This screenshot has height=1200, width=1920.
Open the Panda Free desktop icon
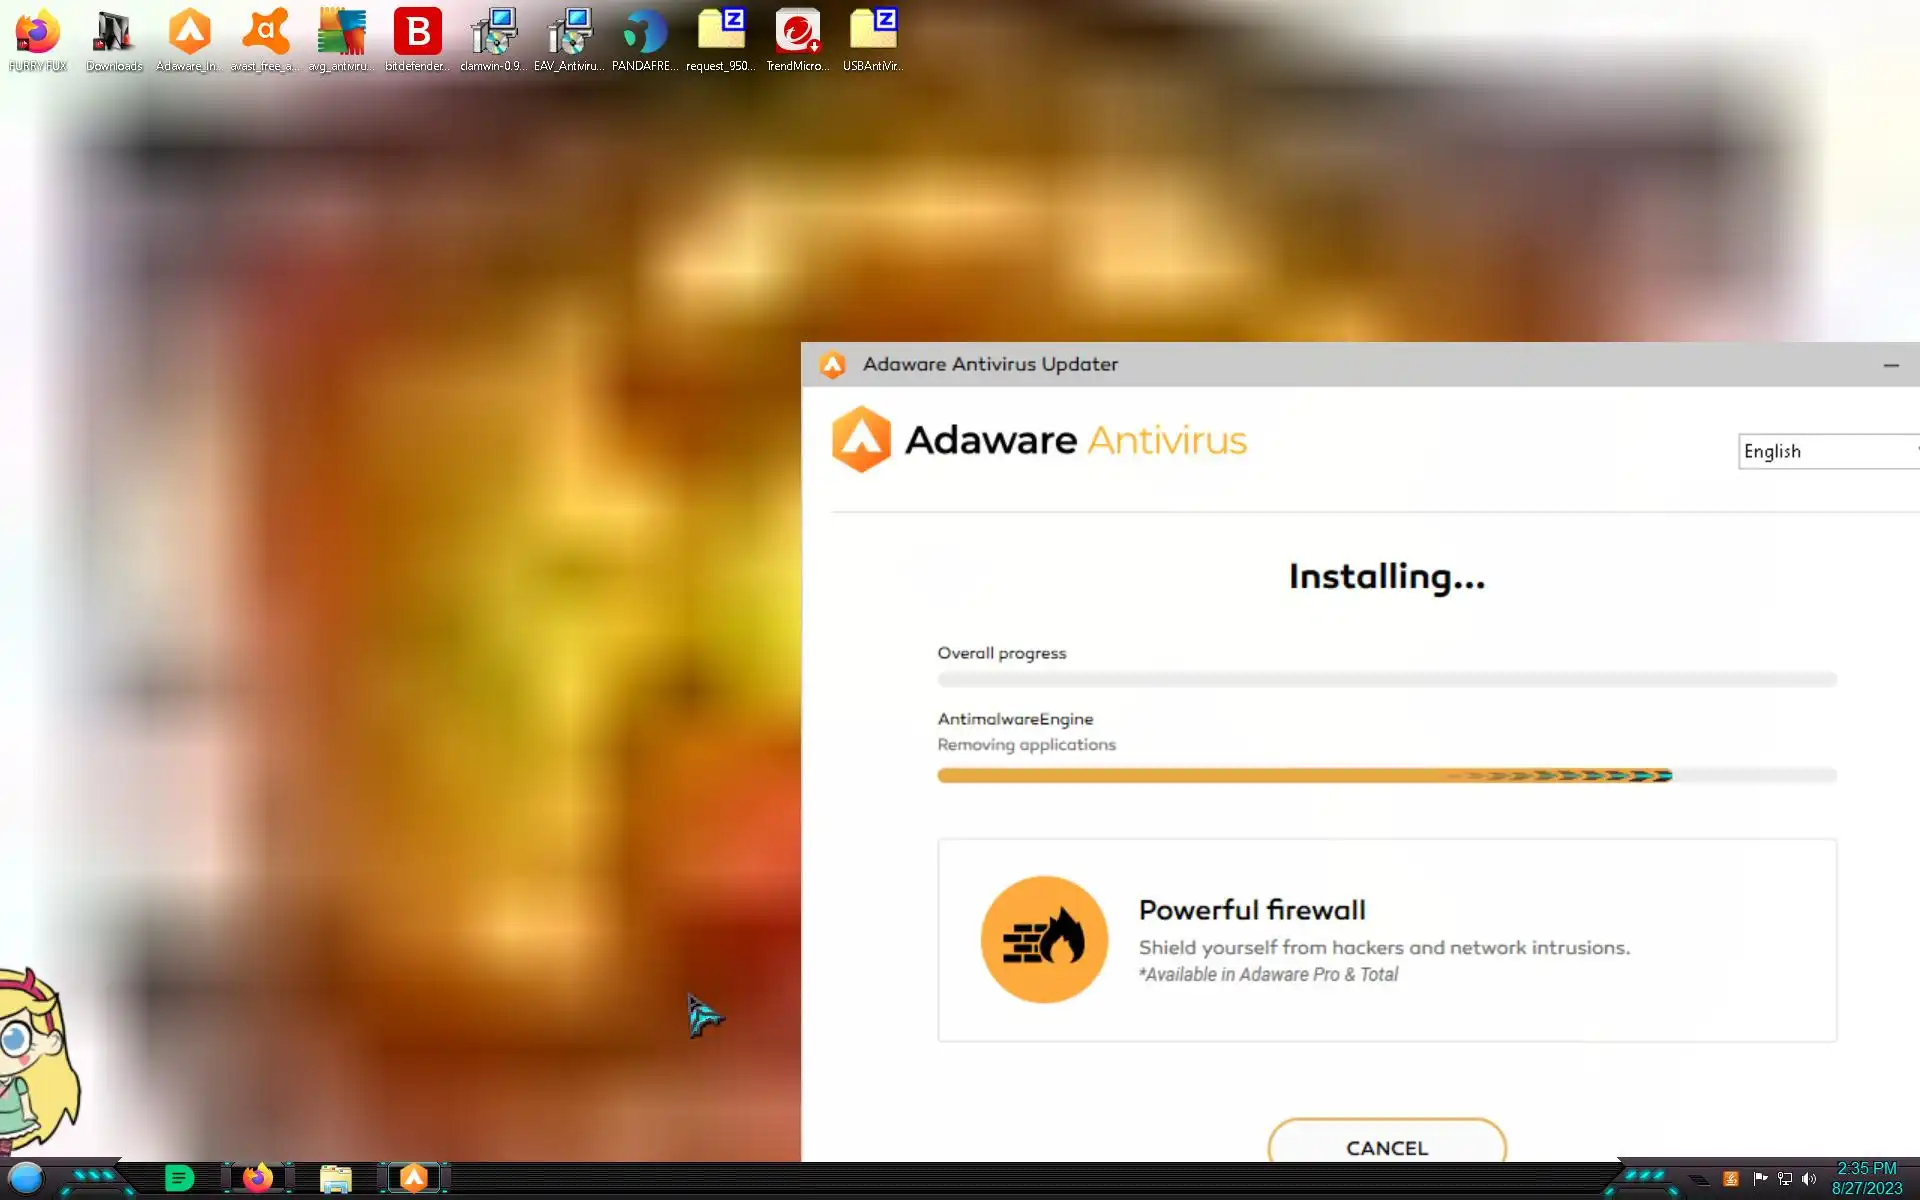(645, 34)
